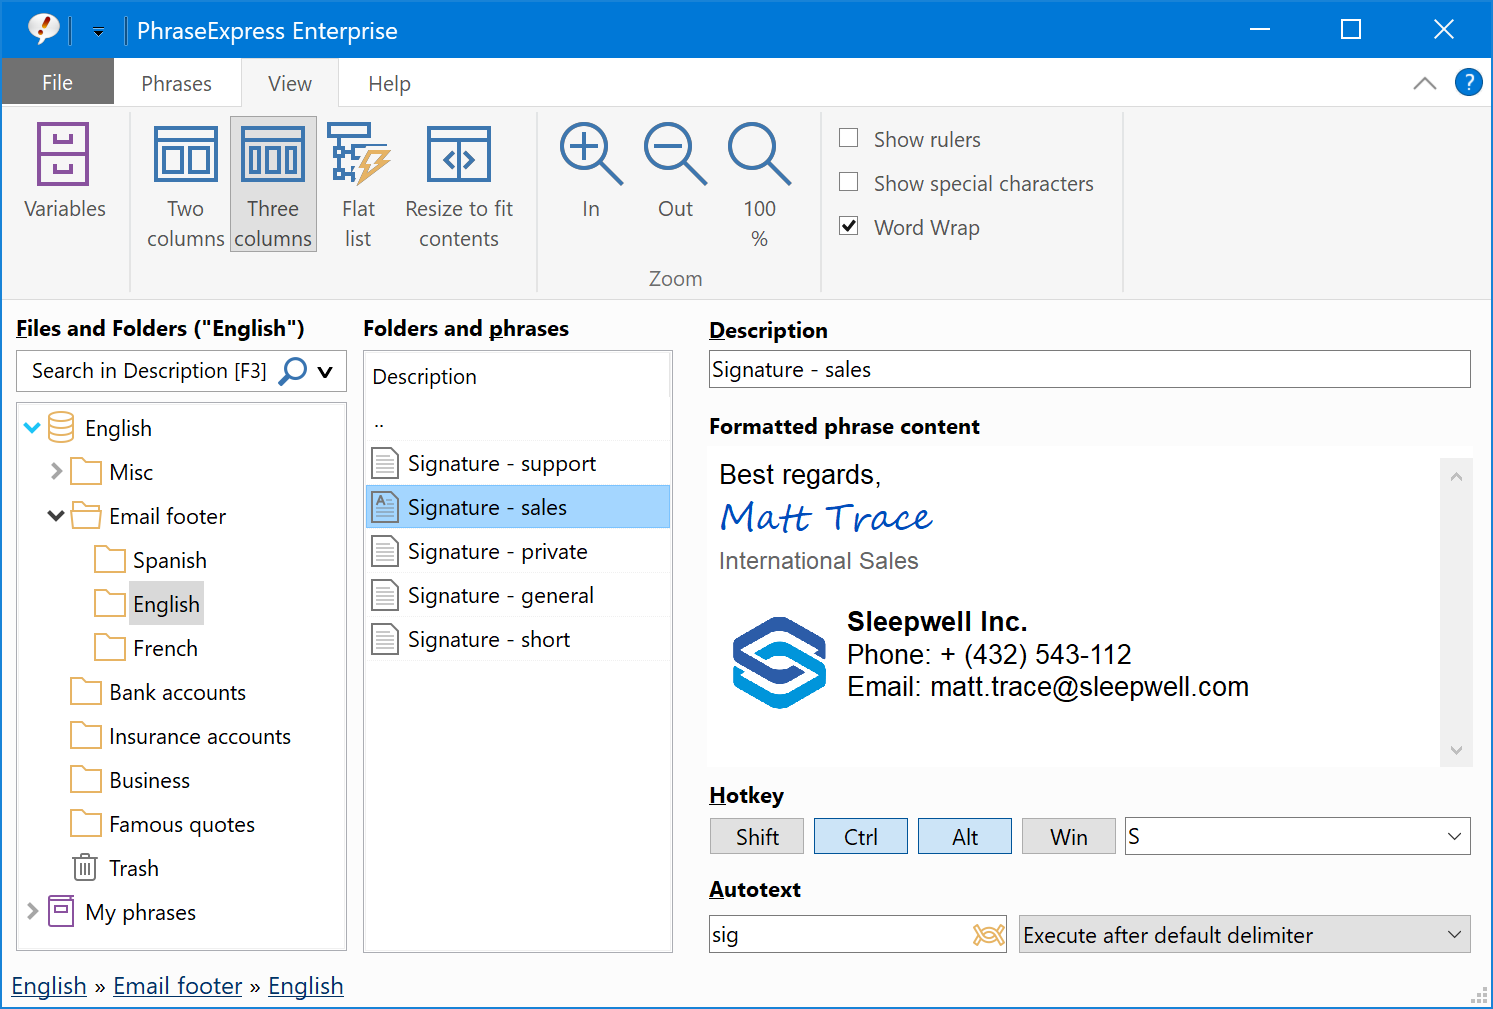Click the PhraseExpress app logo icon
This screenshot has height=1009, width=1493.
43,29
